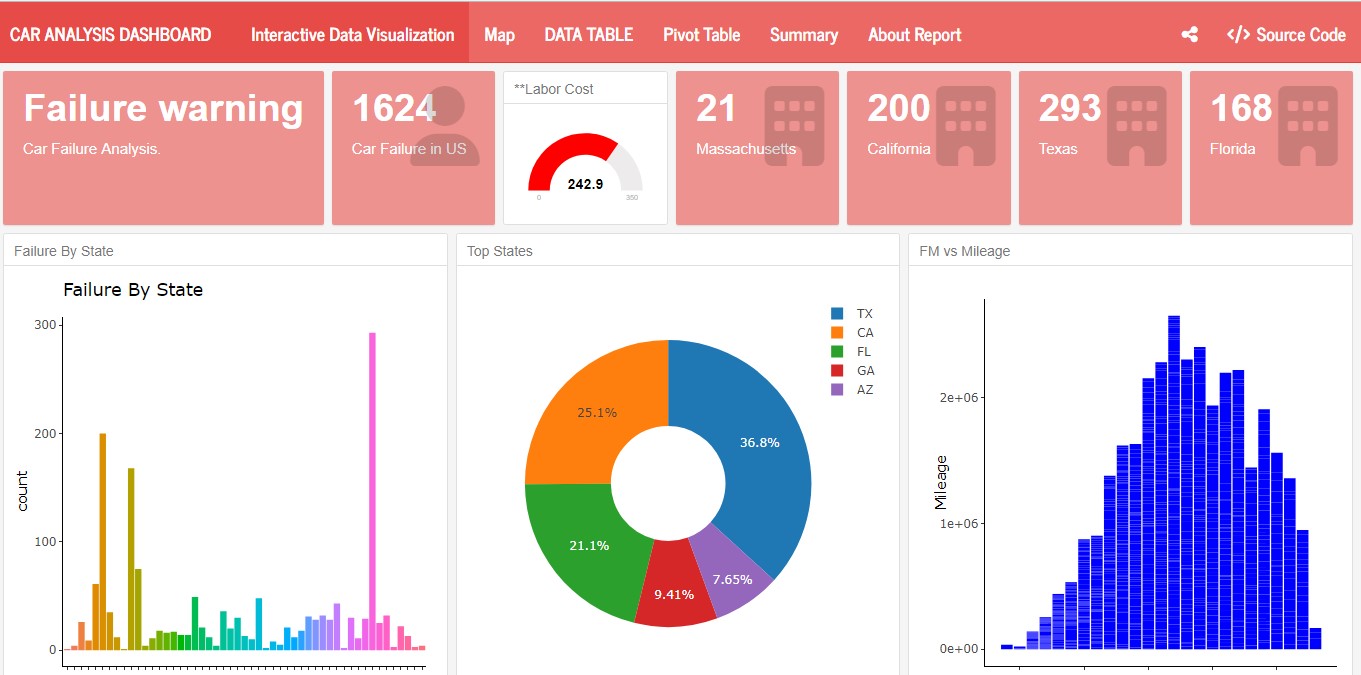Toggle the CA legend entry off
The width and height of the screenshot is (1361, 675).
(x=837, y=333)
